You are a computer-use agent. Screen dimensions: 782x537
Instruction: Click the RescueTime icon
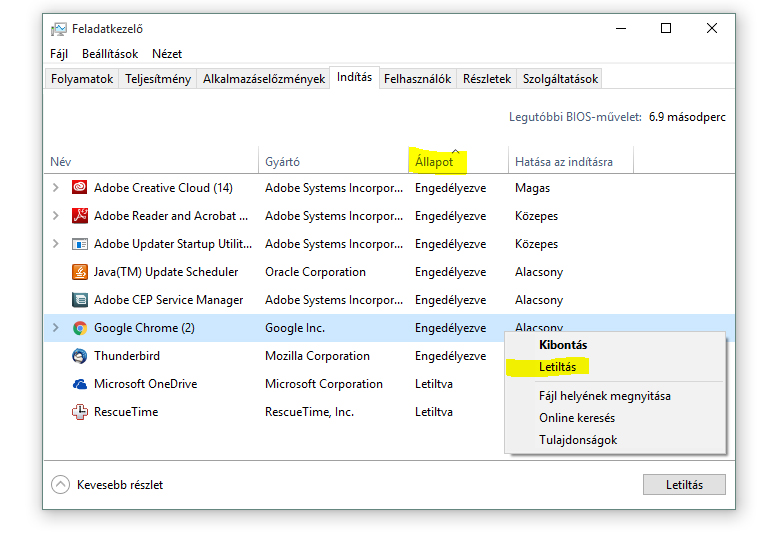pyautogui.click(x=80, y=412)
